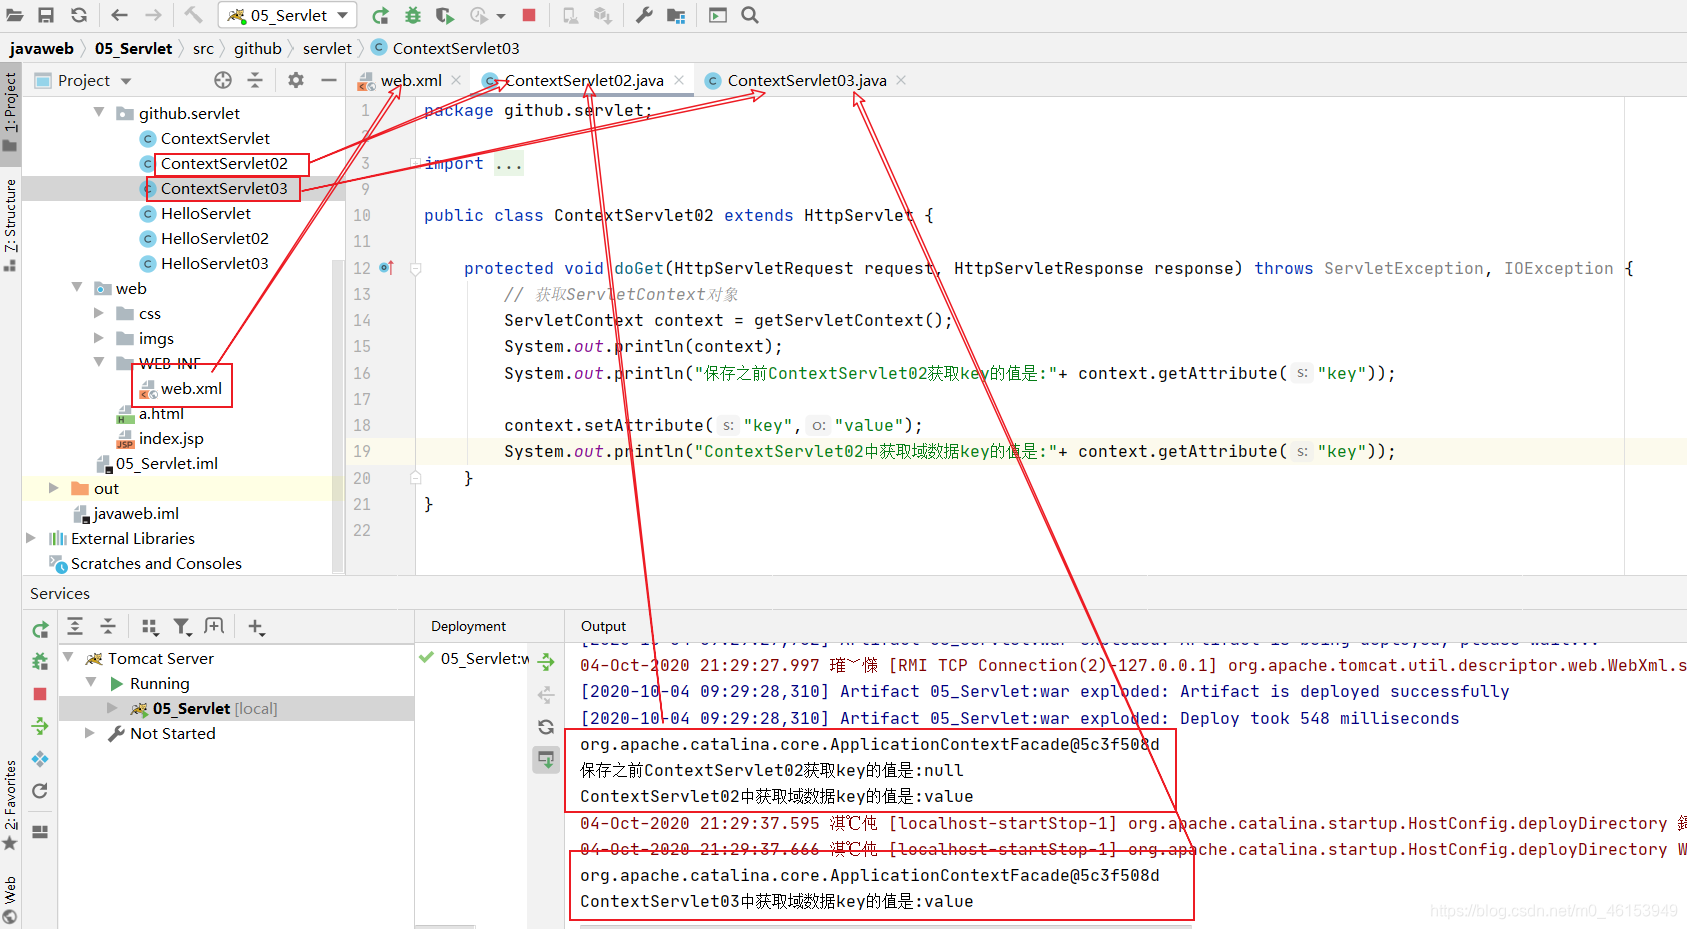
Task: Open project settings wrench icon
Action: pos(644,15)
